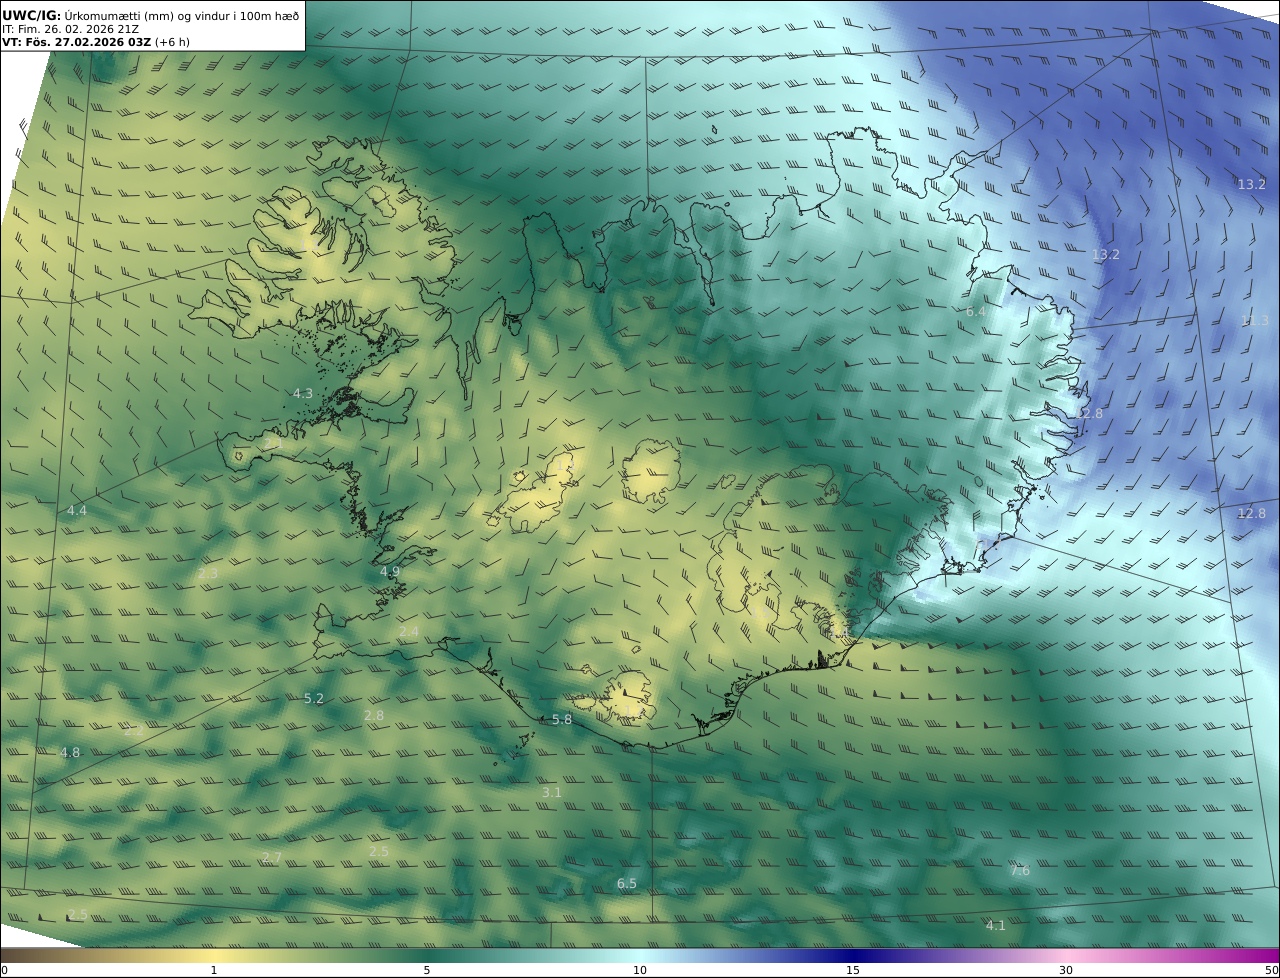Pick the 4.3 value label on the map
This screenshot has width=1280, height=978.
[x=303, y=394]
